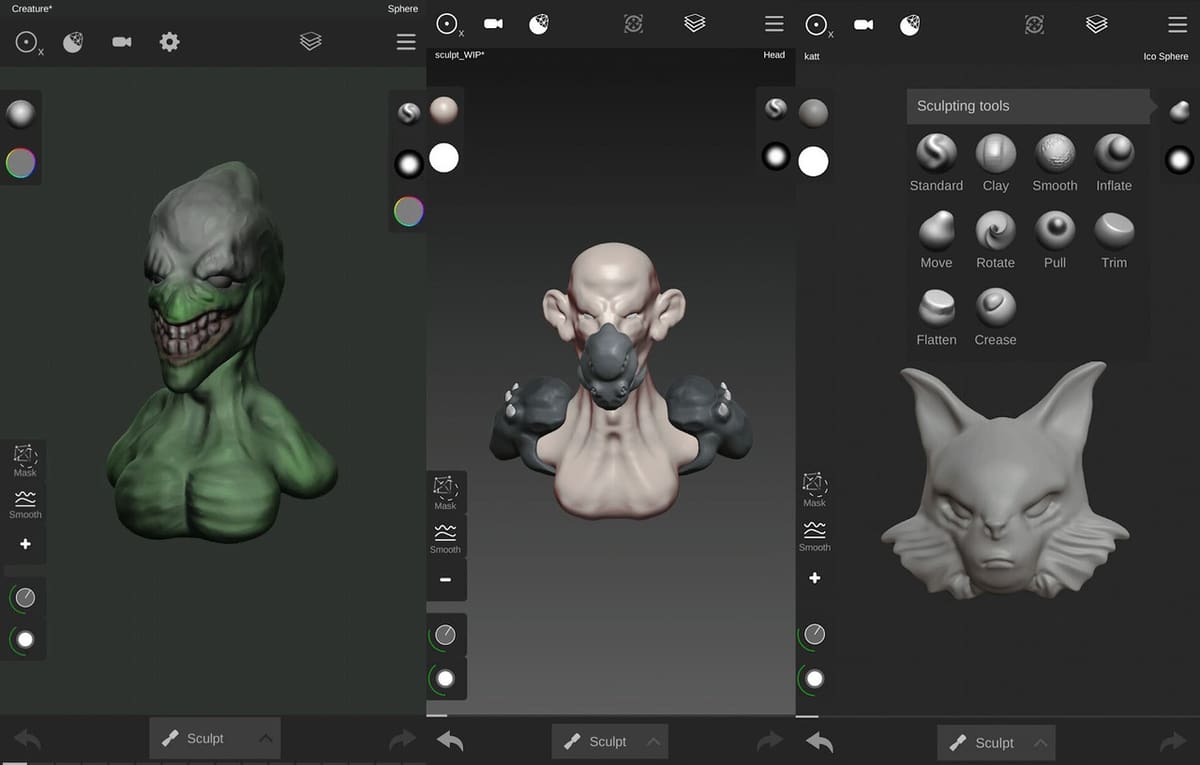Toggle Smooth mode in katt screen
1200x765 pixels.
(815, 535)
